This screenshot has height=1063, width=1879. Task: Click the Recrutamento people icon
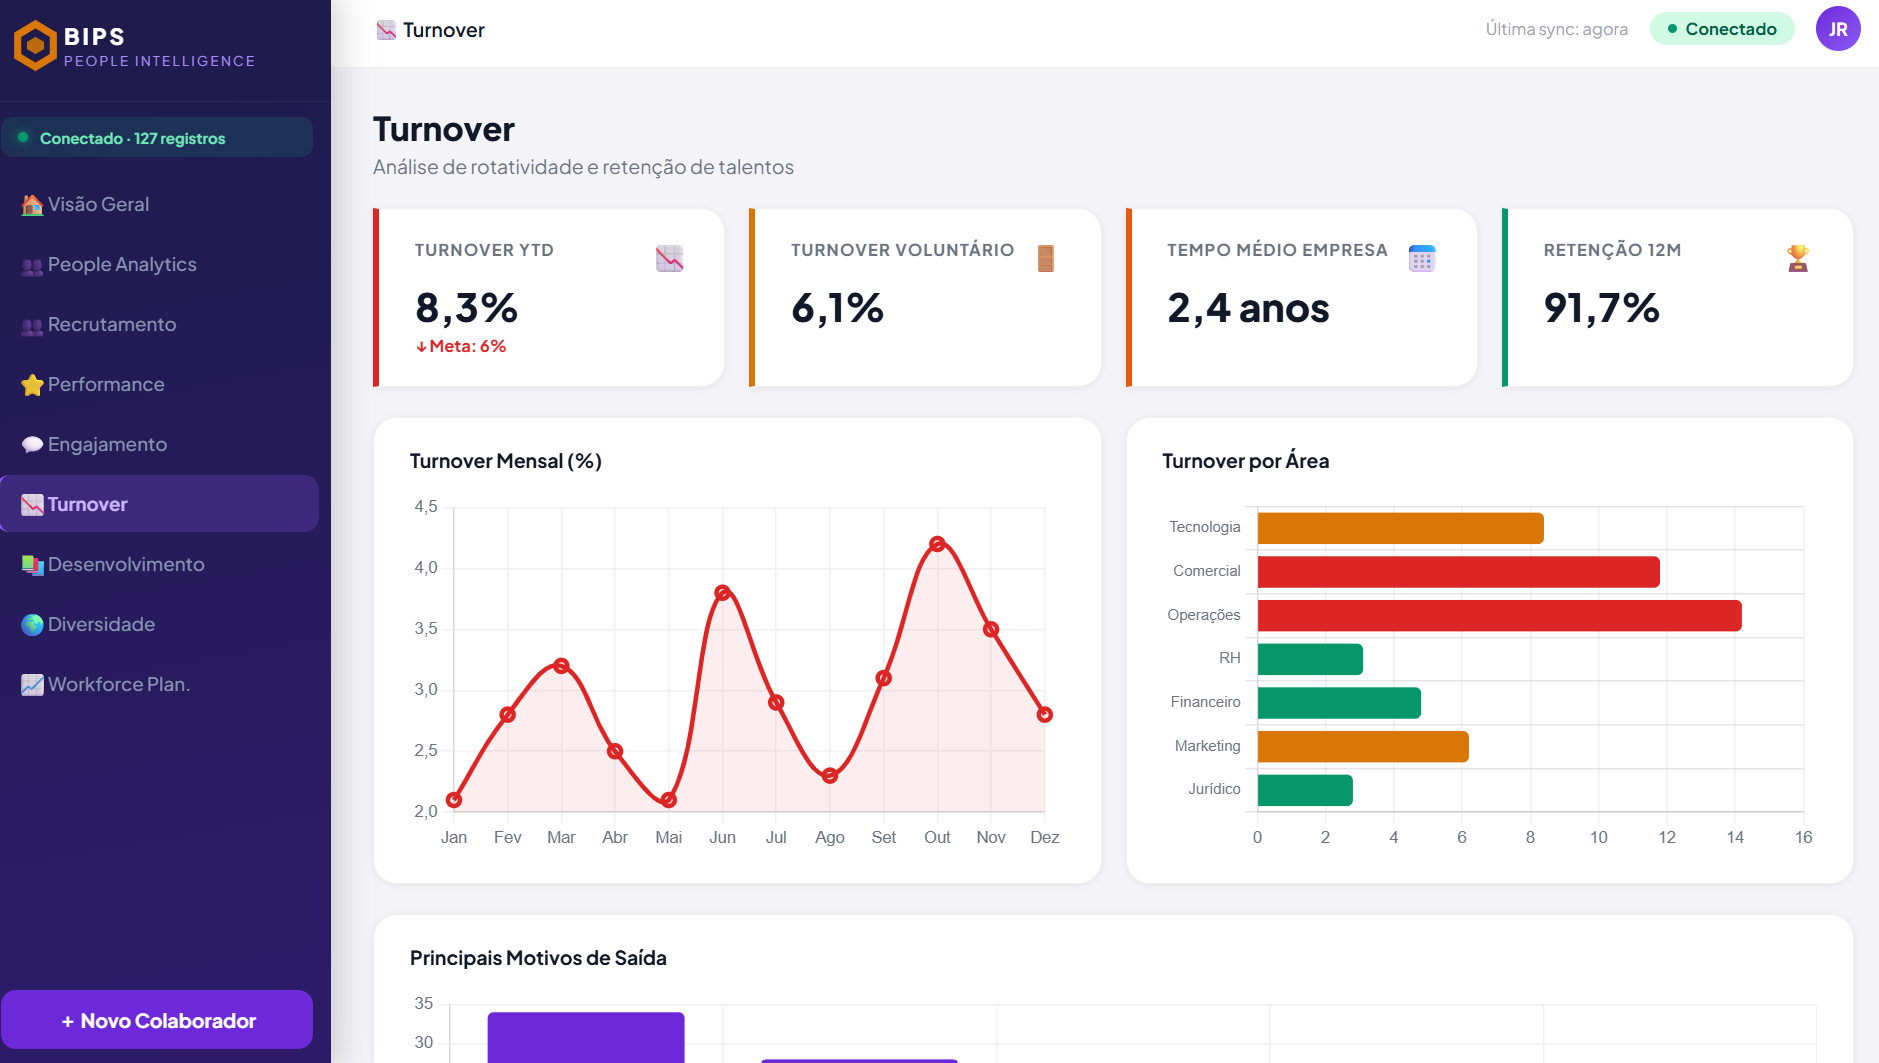[32, 326]
